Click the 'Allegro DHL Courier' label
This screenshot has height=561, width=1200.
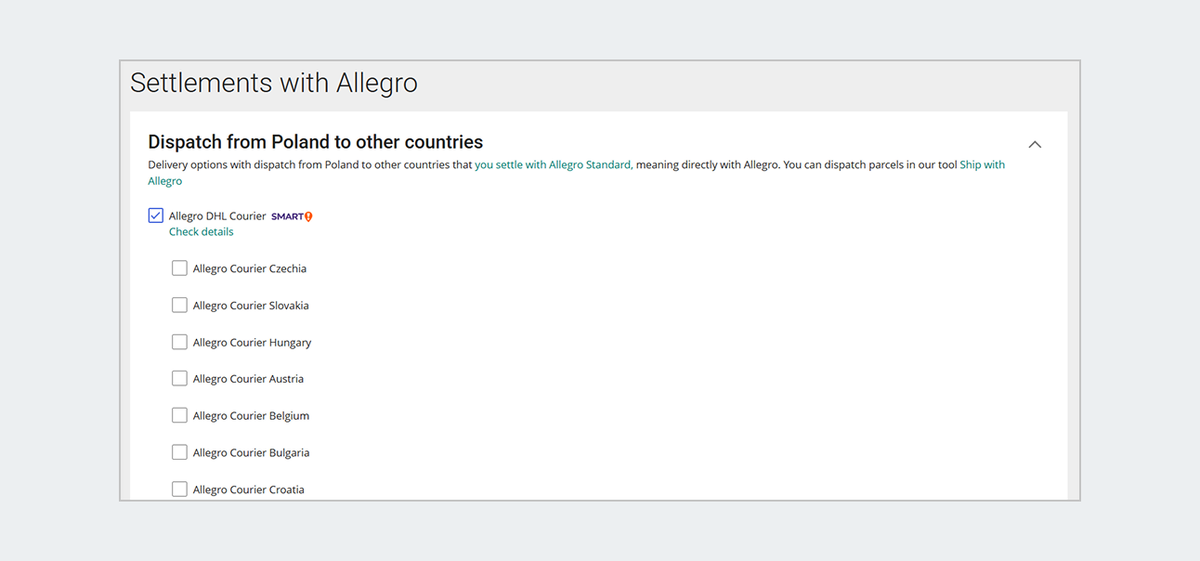[218, 216]
